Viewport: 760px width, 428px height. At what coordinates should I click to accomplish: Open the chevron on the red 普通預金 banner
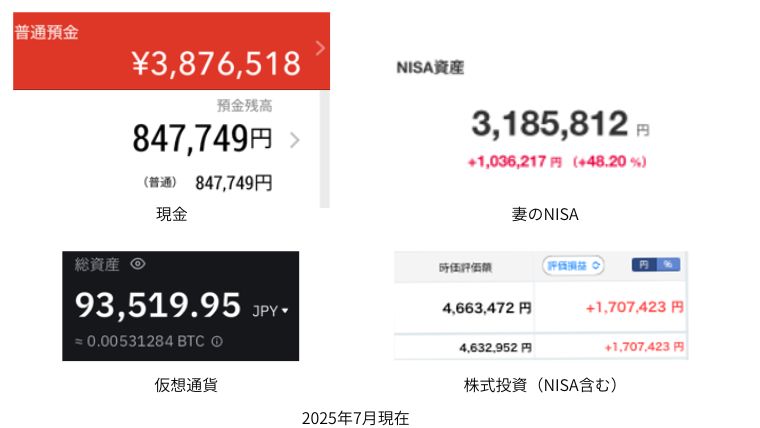(x=320, y=48)
